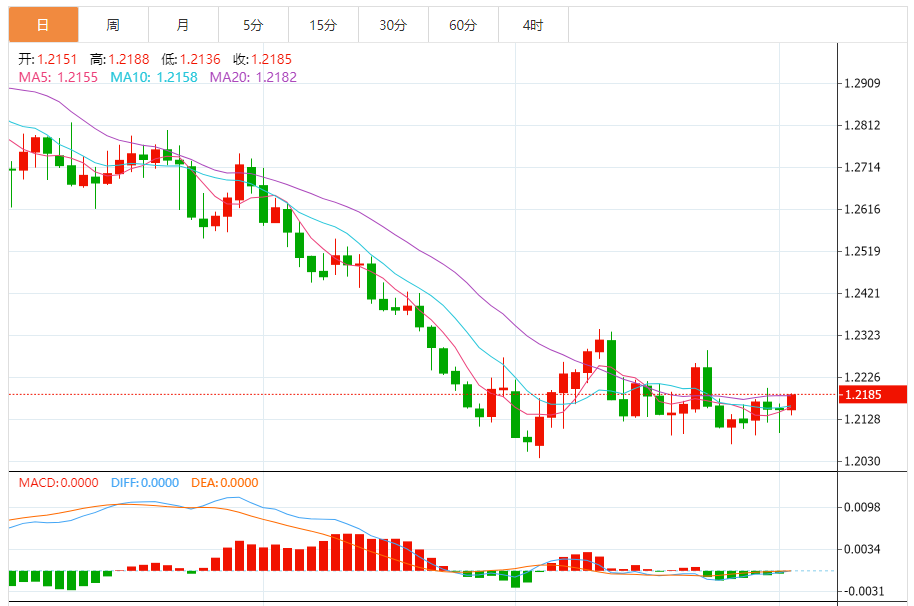This screenshot has width=914, height=606.
Task: Click the 1.2909 price axis label
Action: (862, 83)
